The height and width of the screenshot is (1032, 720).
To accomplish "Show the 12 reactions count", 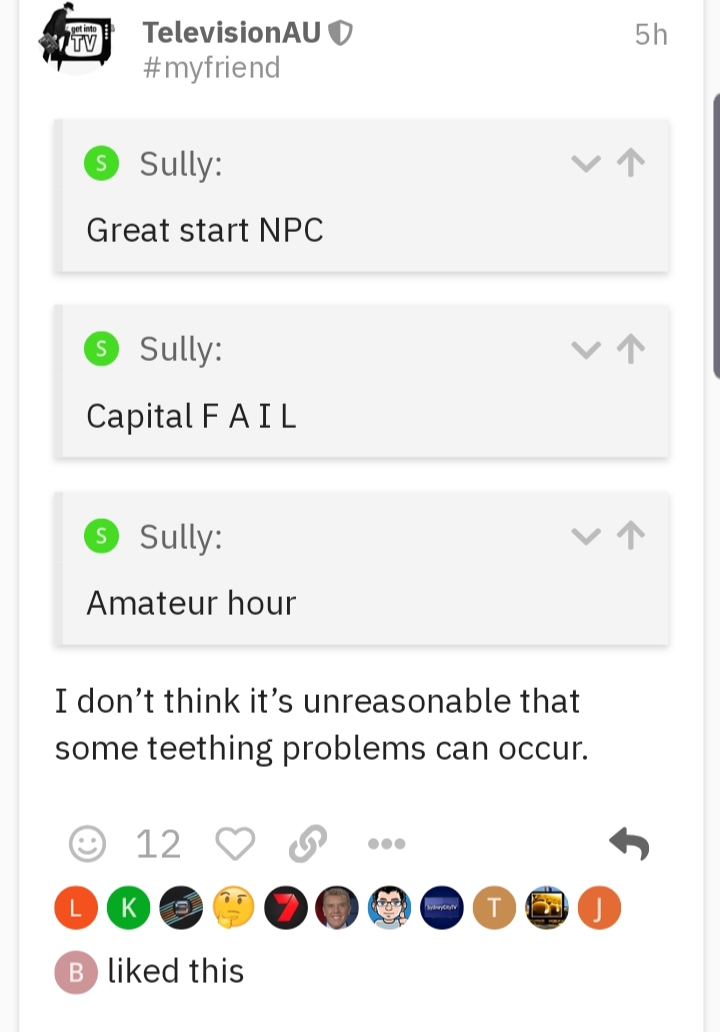I will pos(158,845).
